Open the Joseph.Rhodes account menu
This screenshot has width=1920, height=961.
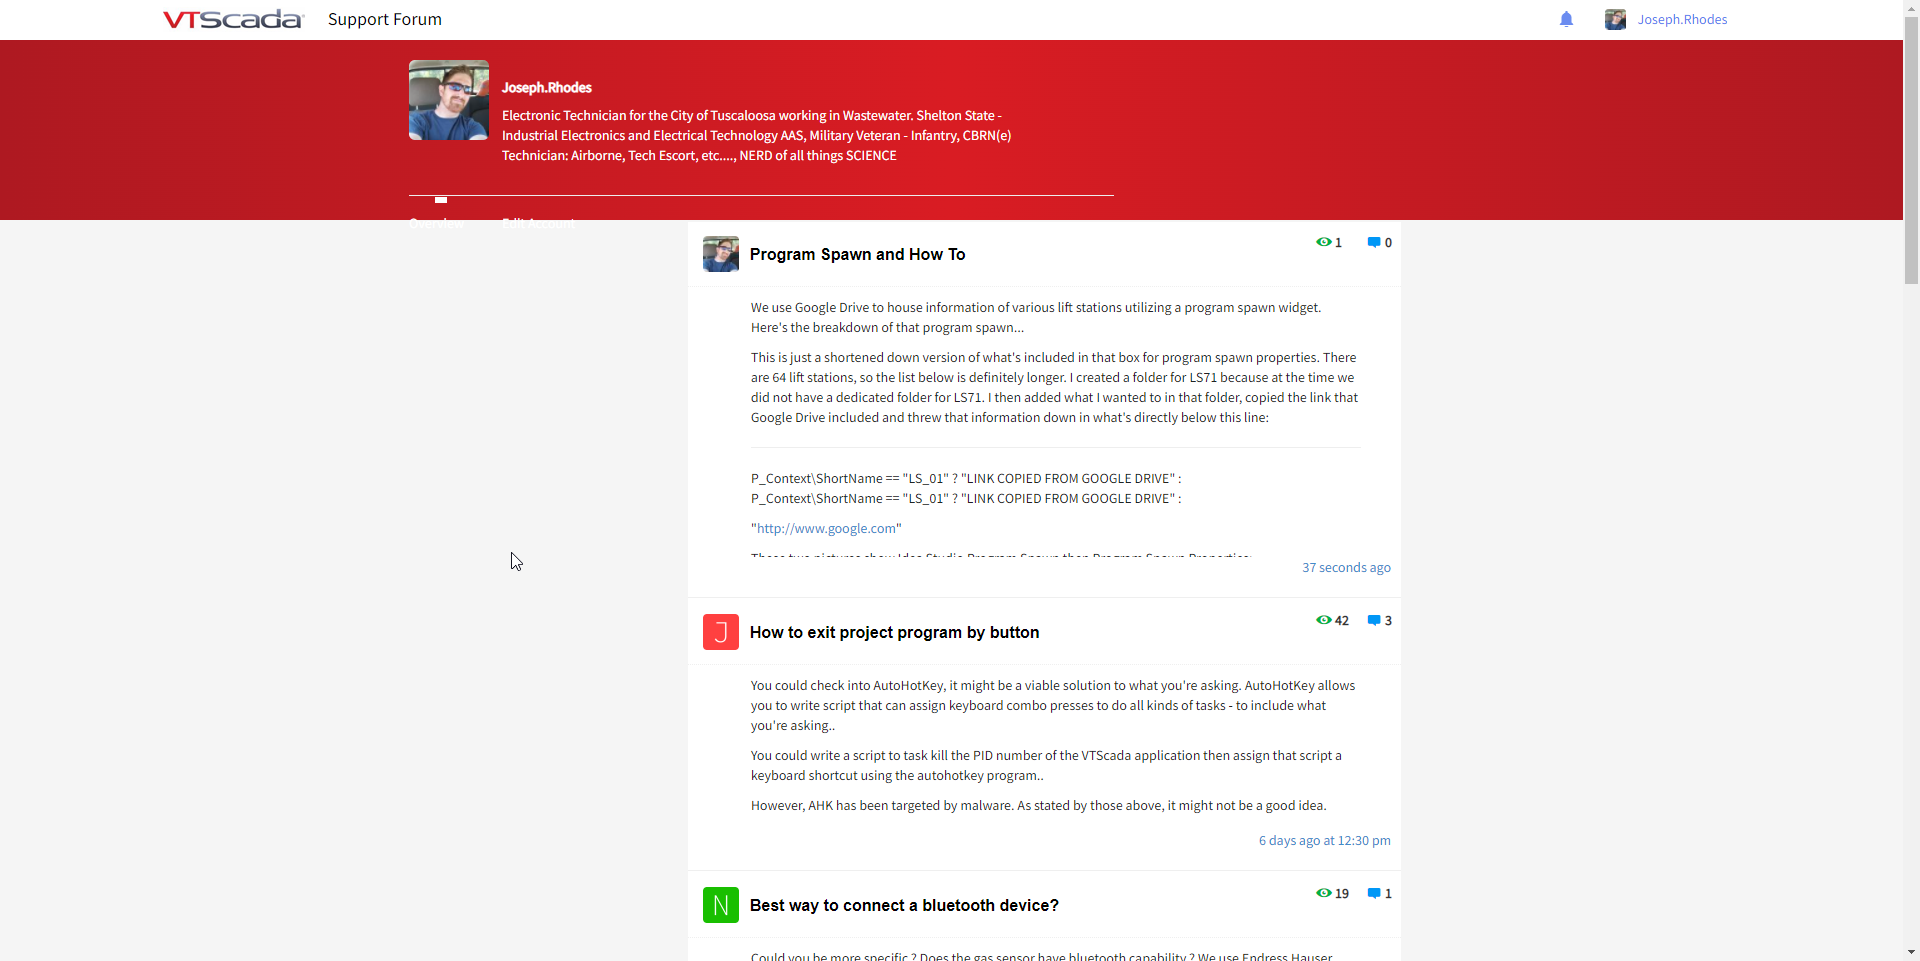[1682, 20]
